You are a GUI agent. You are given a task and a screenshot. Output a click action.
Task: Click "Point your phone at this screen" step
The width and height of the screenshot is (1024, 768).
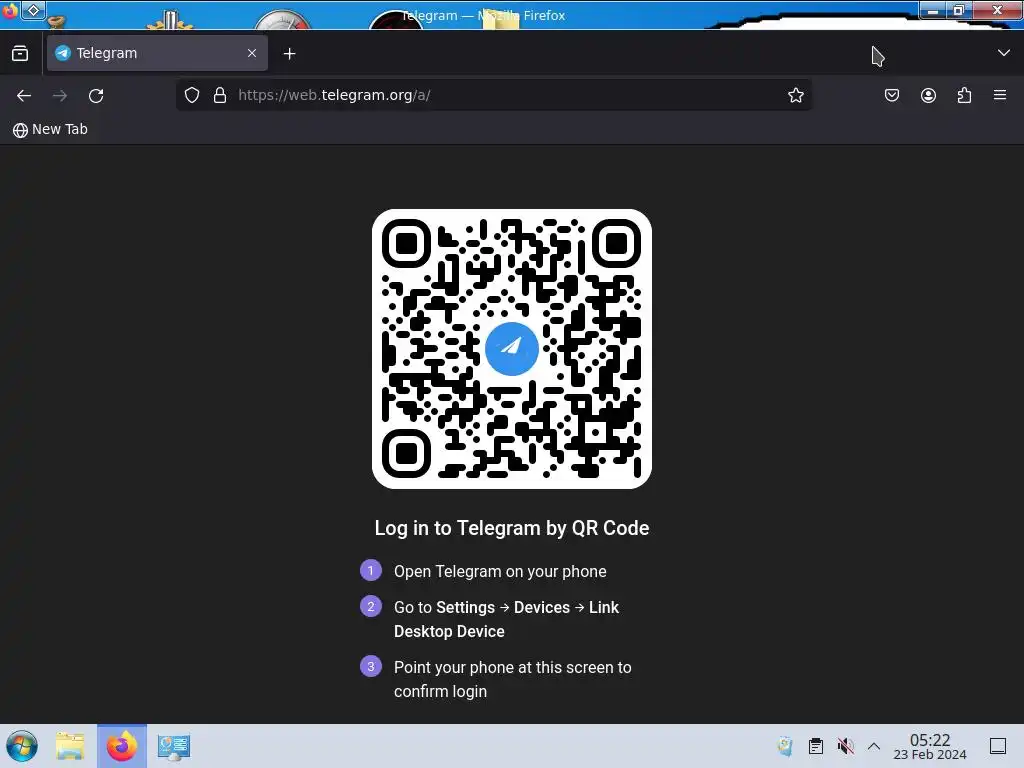[513, 679]
